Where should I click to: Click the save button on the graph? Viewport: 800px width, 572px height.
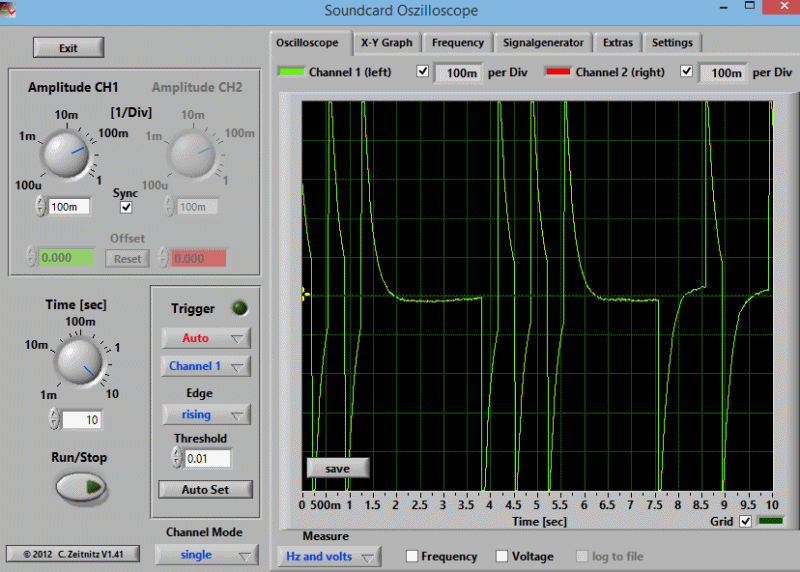pos(338,468)
